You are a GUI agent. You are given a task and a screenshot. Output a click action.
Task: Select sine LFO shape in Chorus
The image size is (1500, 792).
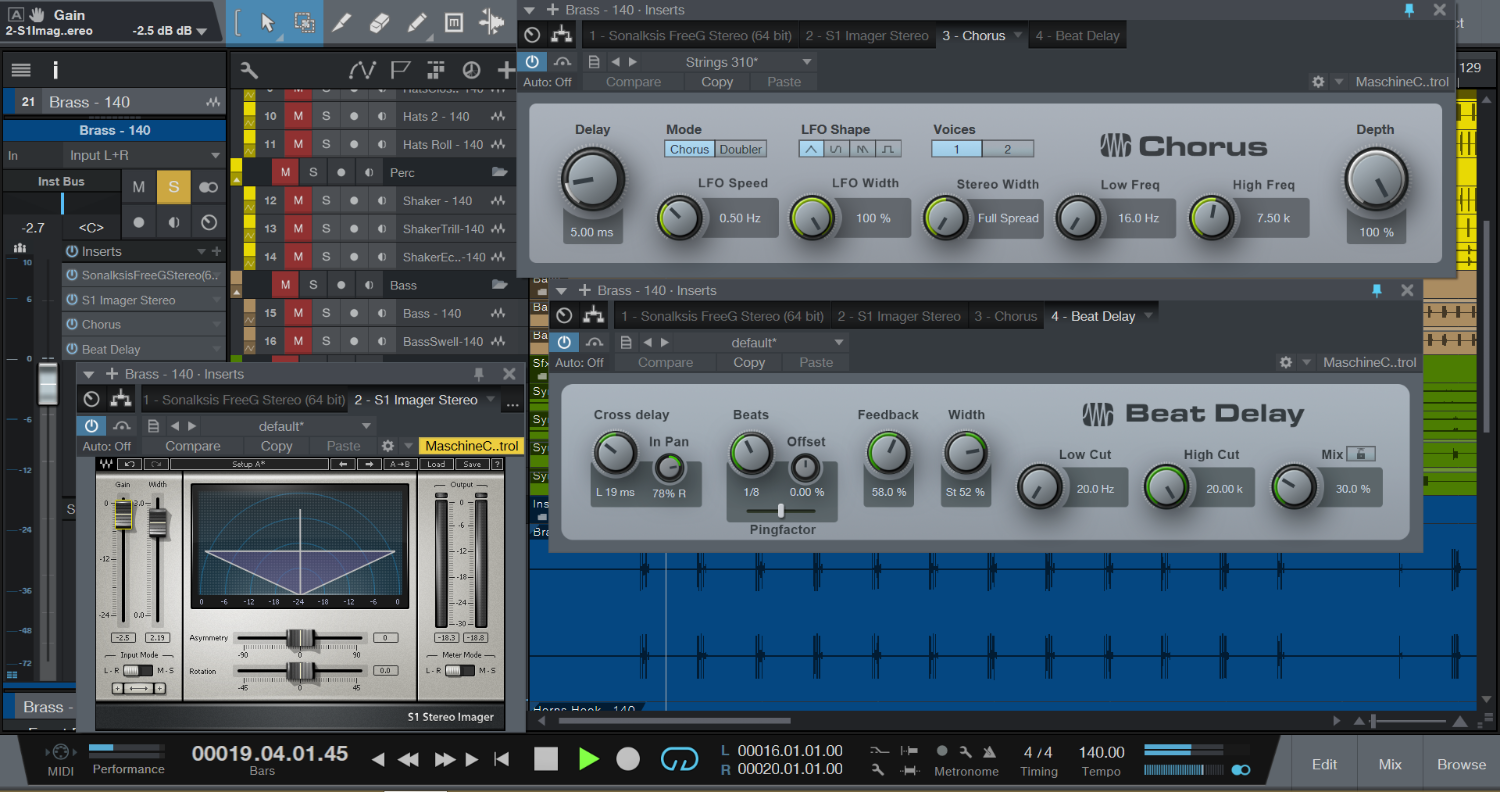click(x=836, y=149)
